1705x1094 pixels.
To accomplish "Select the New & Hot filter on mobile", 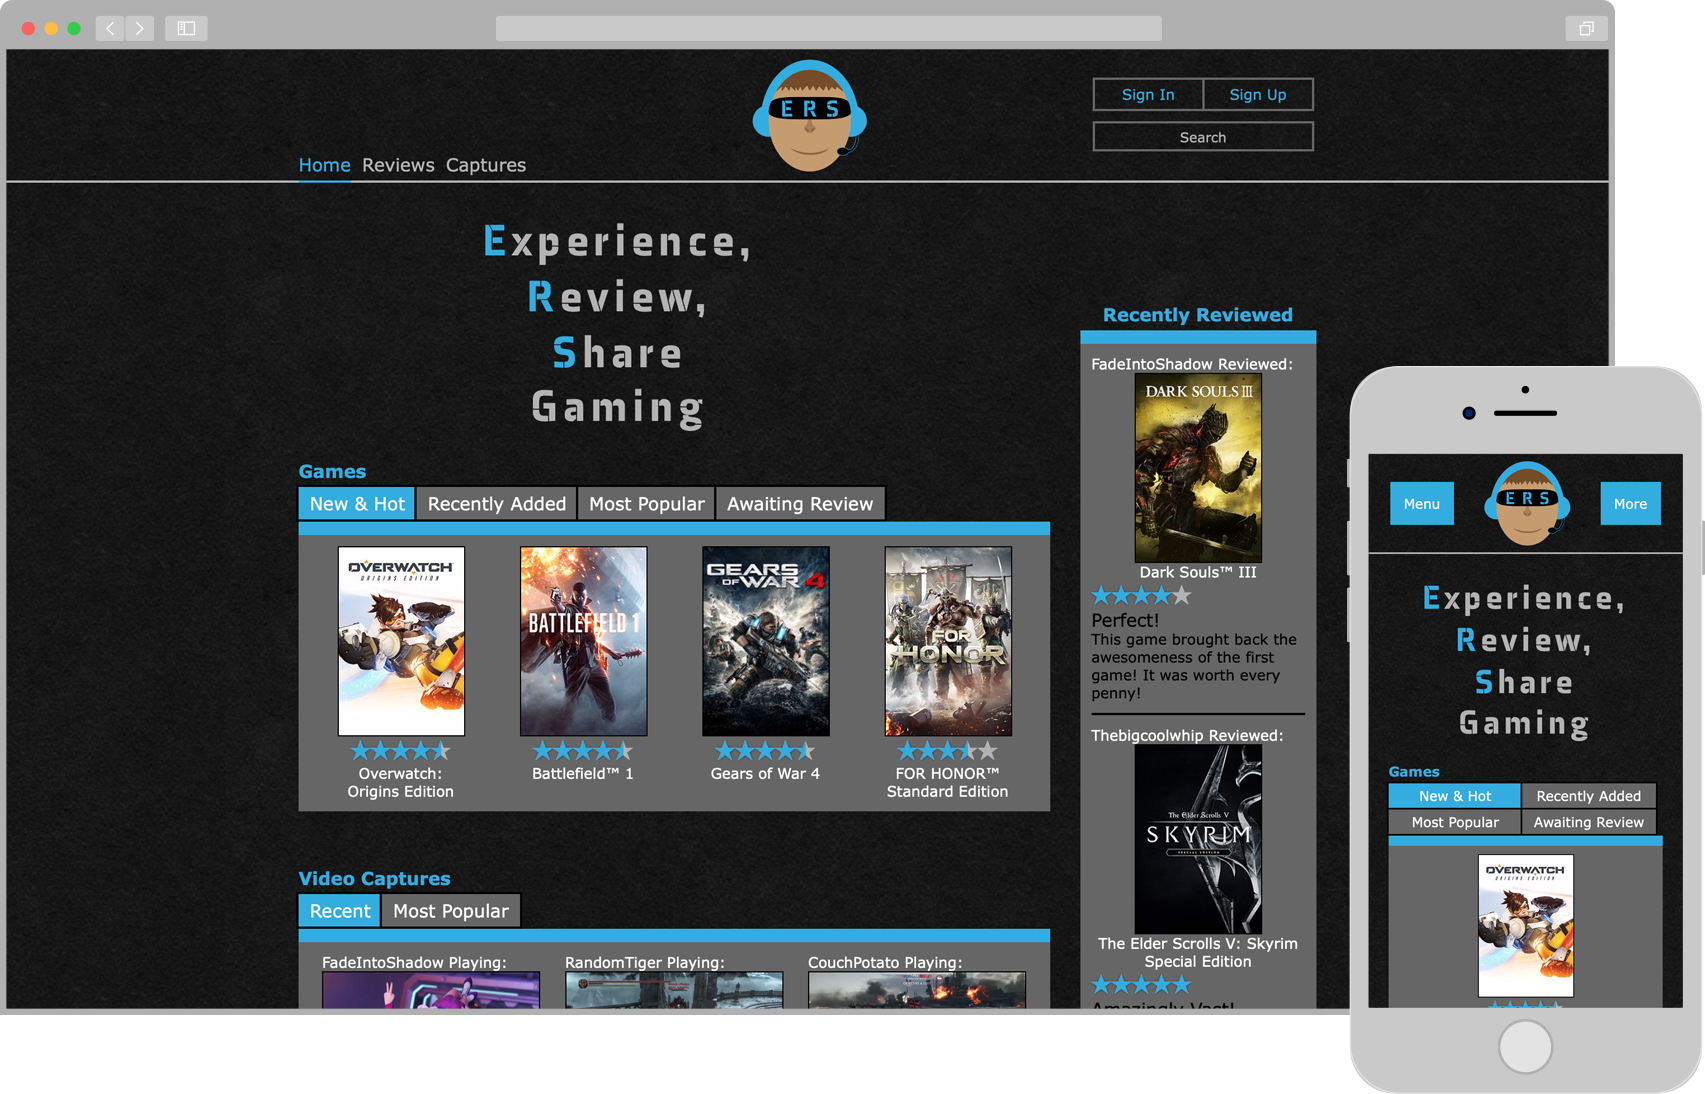I will pos(1453,795).
